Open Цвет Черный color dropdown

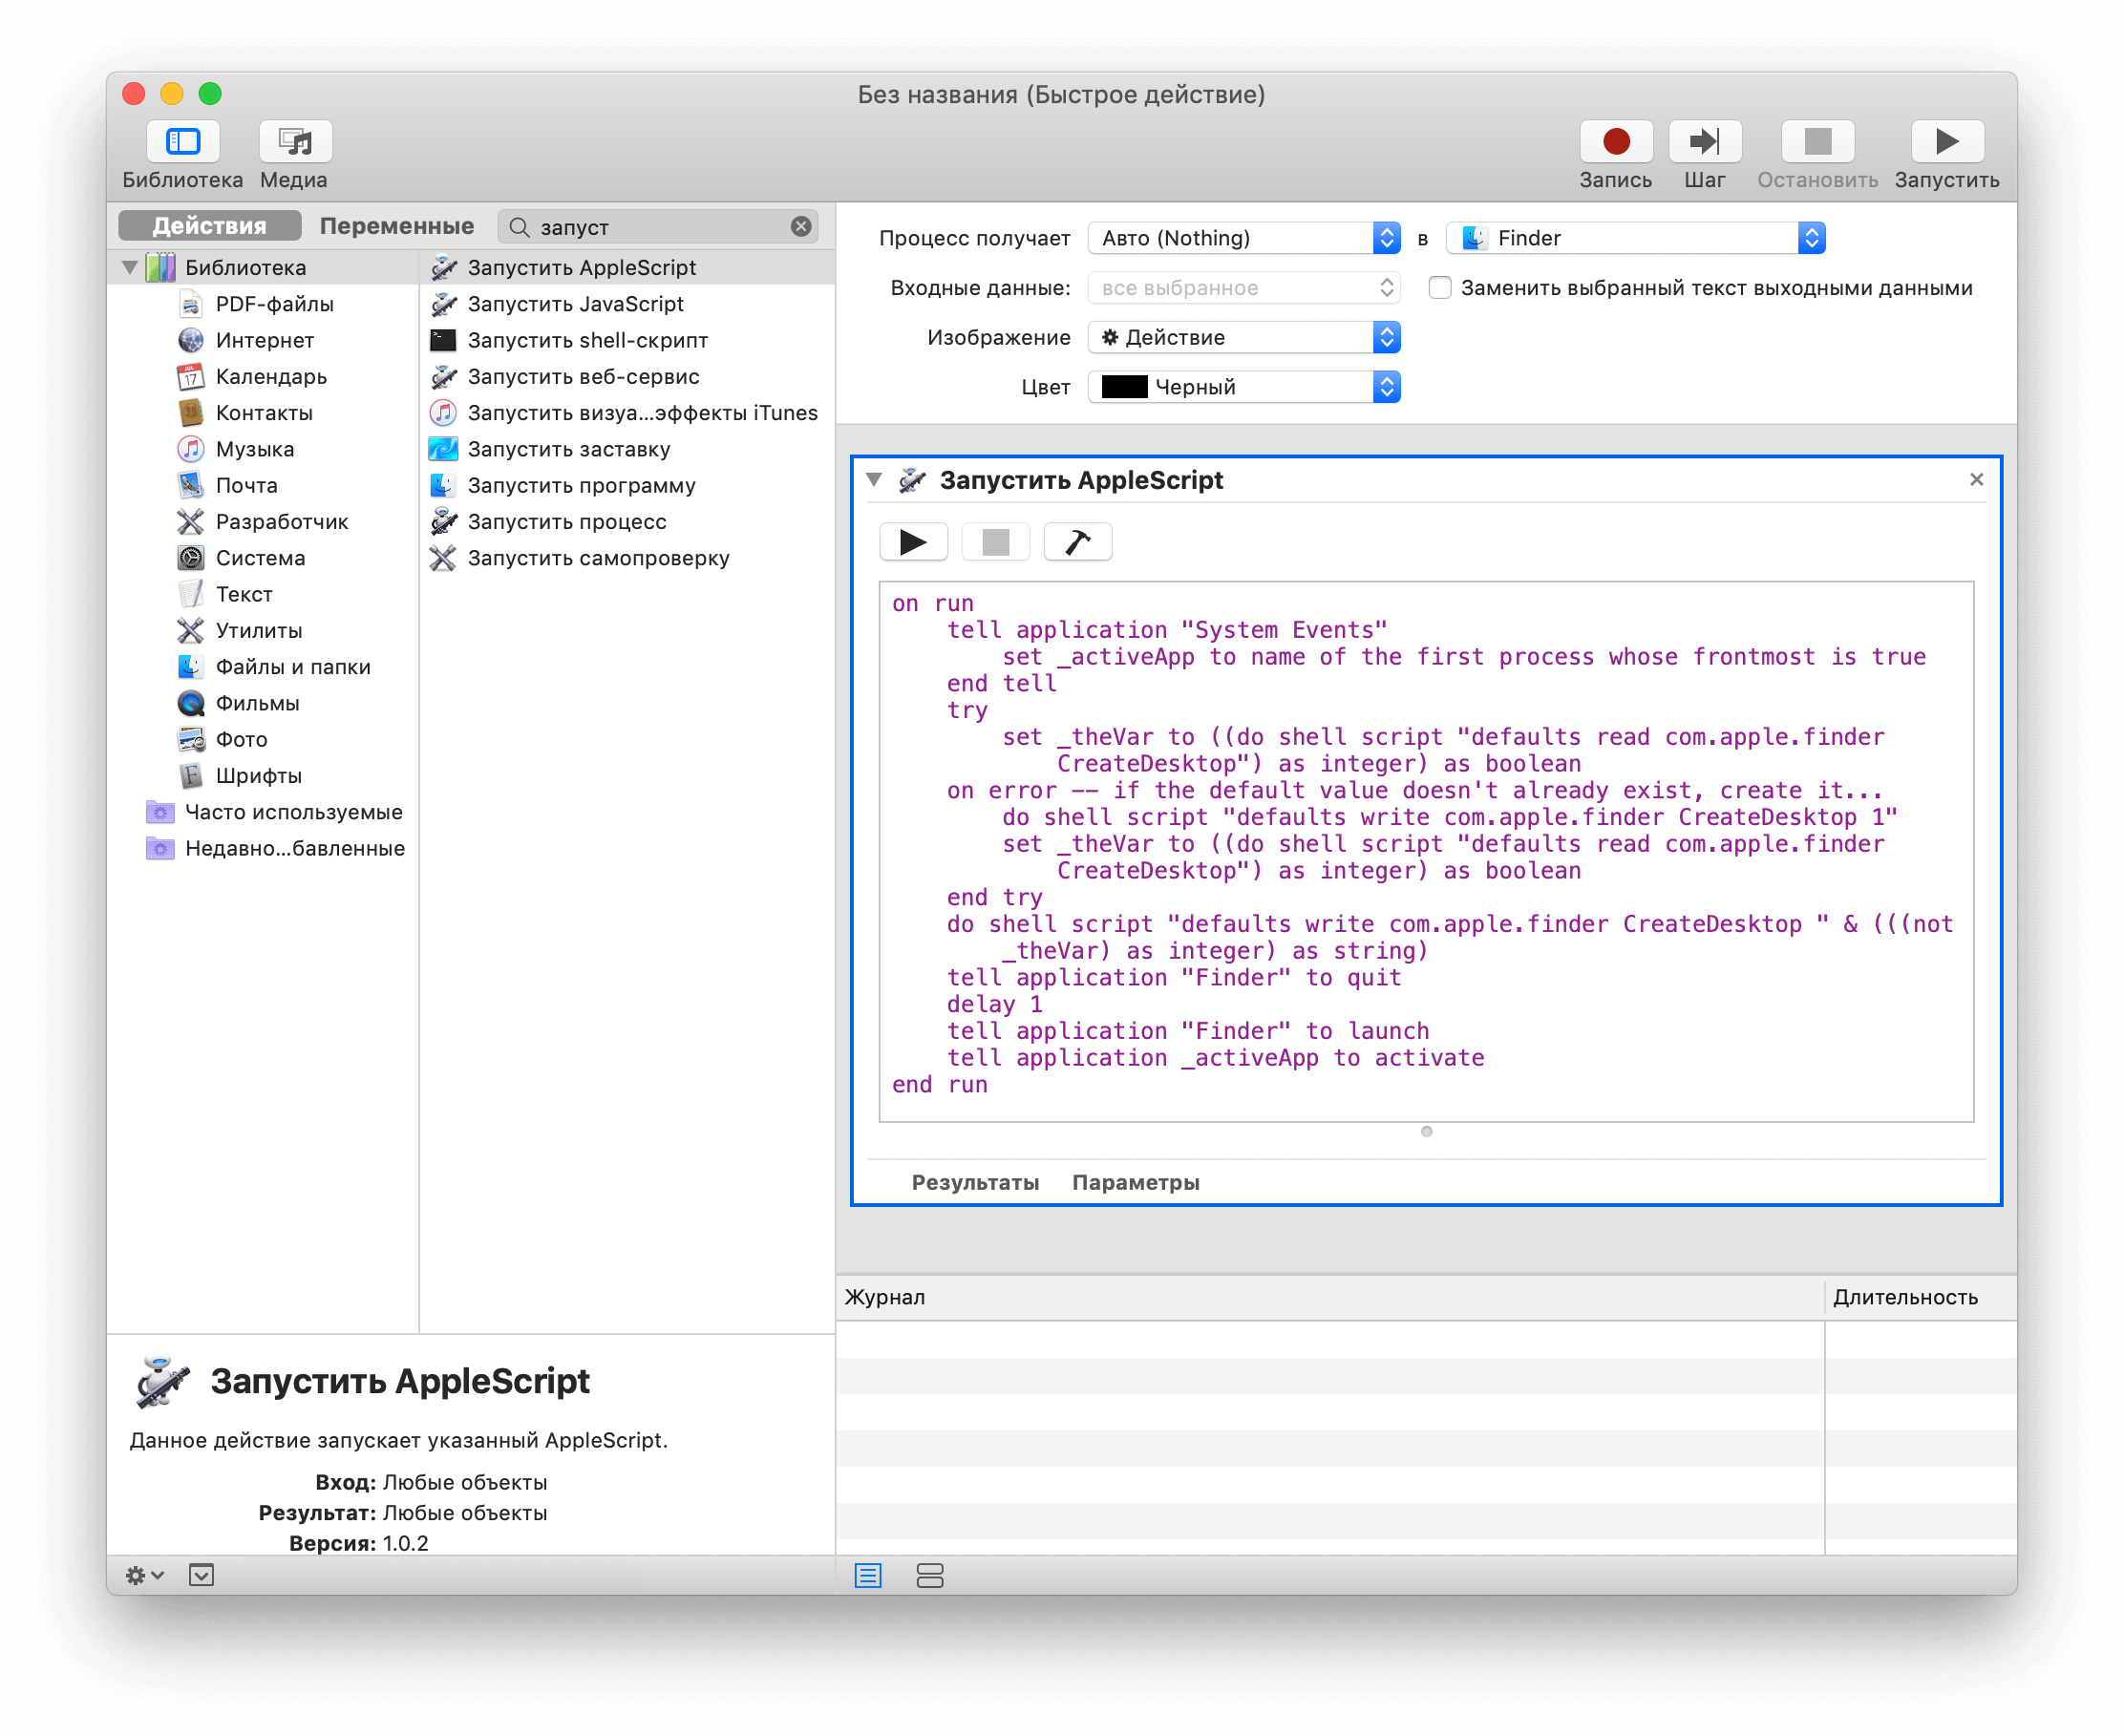click(1243, 387)
